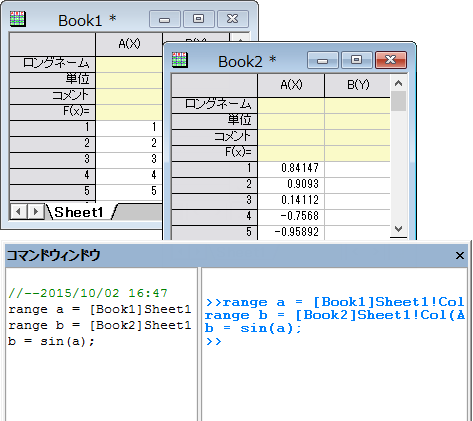
Task: Click the コメント row label in Book2
Action: 214,137
